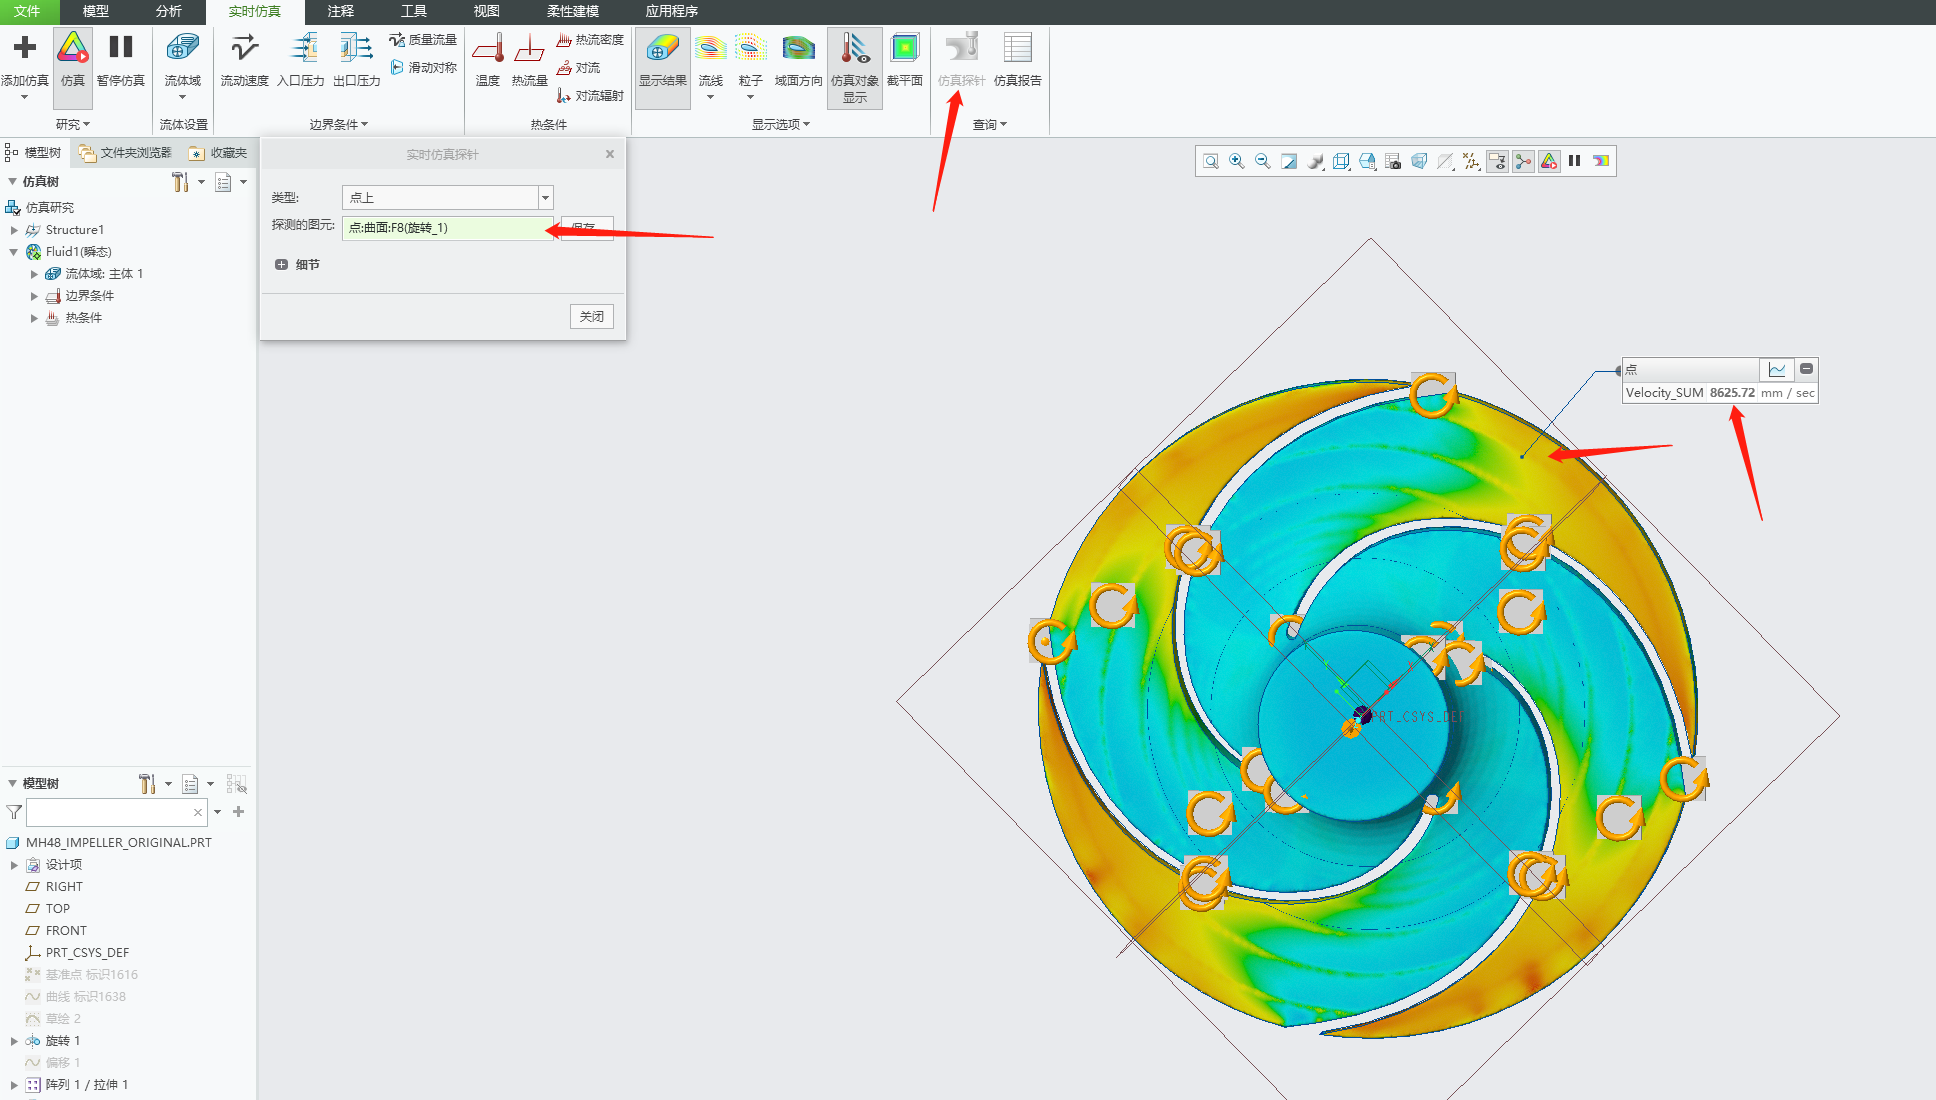1936x1100 pixels.
Task: Open graph for the Velocity_SUM probe
Action: tap(1777, 369)
